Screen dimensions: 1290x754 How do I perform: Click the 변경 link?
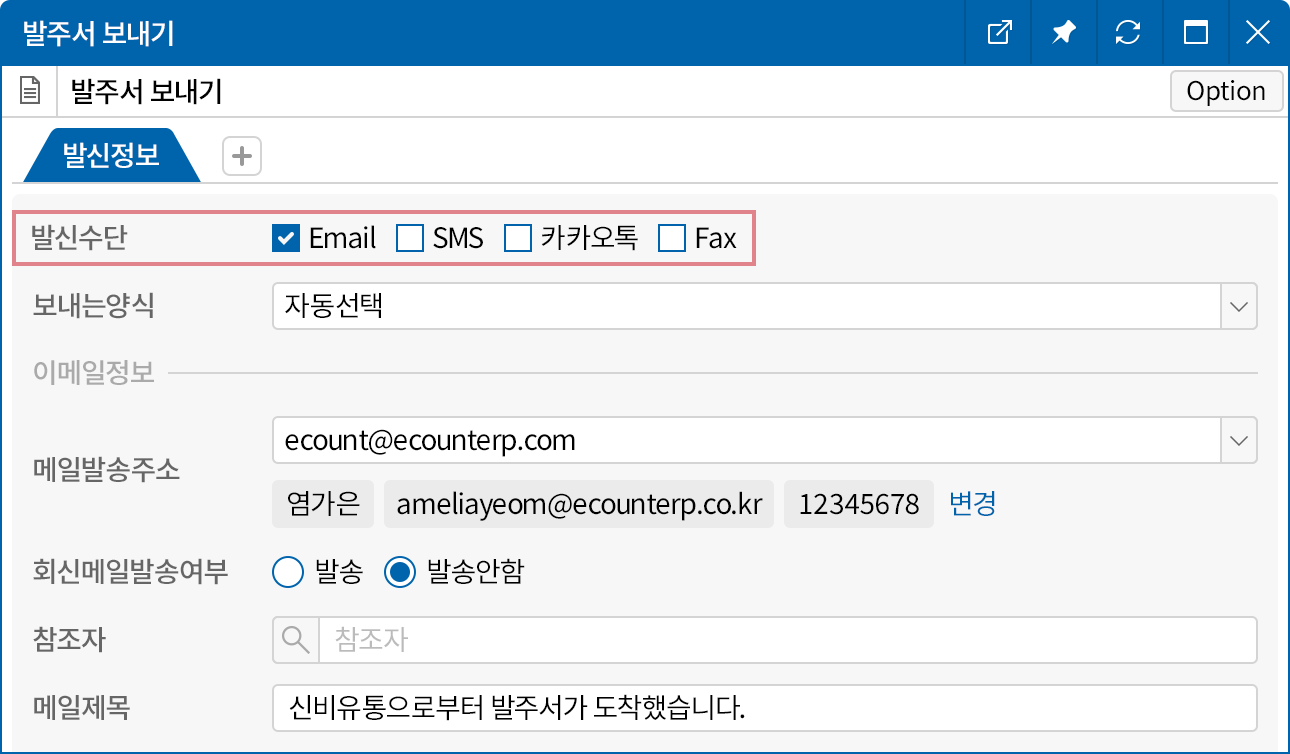point(972,504)
